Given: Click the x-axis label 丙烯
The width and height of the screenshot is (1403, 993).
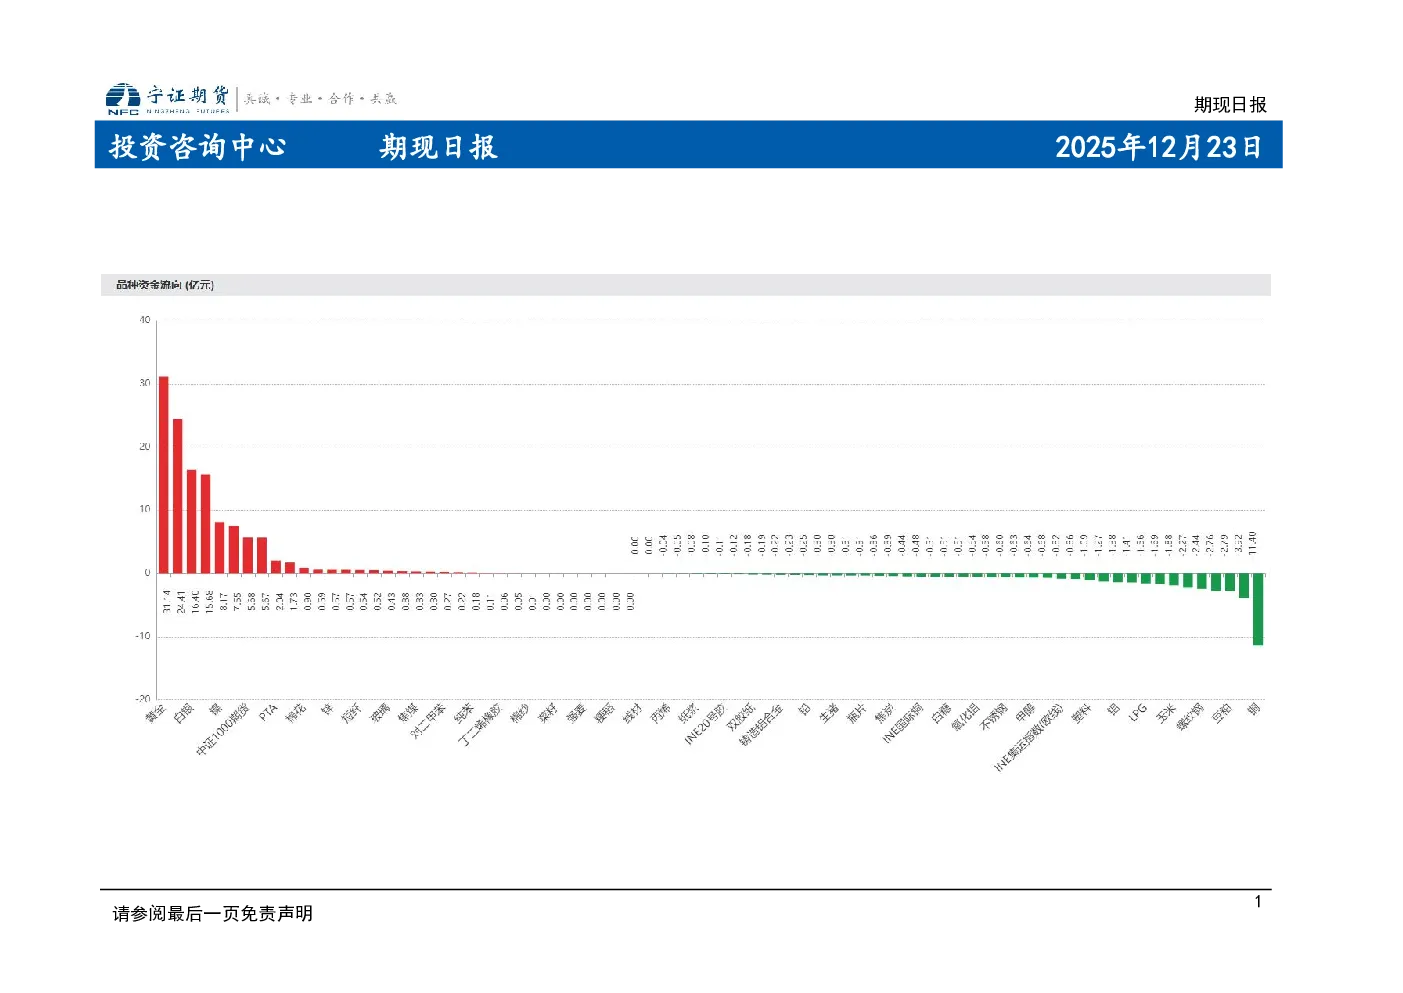Looking at the screenshot, I should 659,714.
